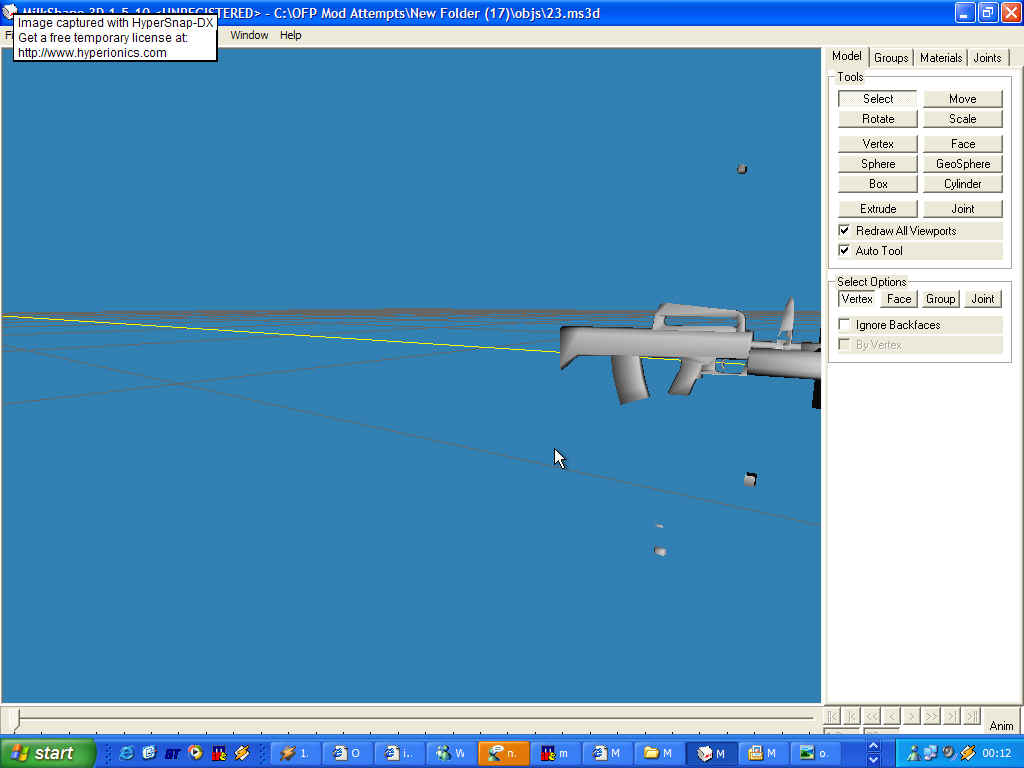Click the network connections tray icon
Viewport: 1024px width, 768px height.
[x=930, y=753]
